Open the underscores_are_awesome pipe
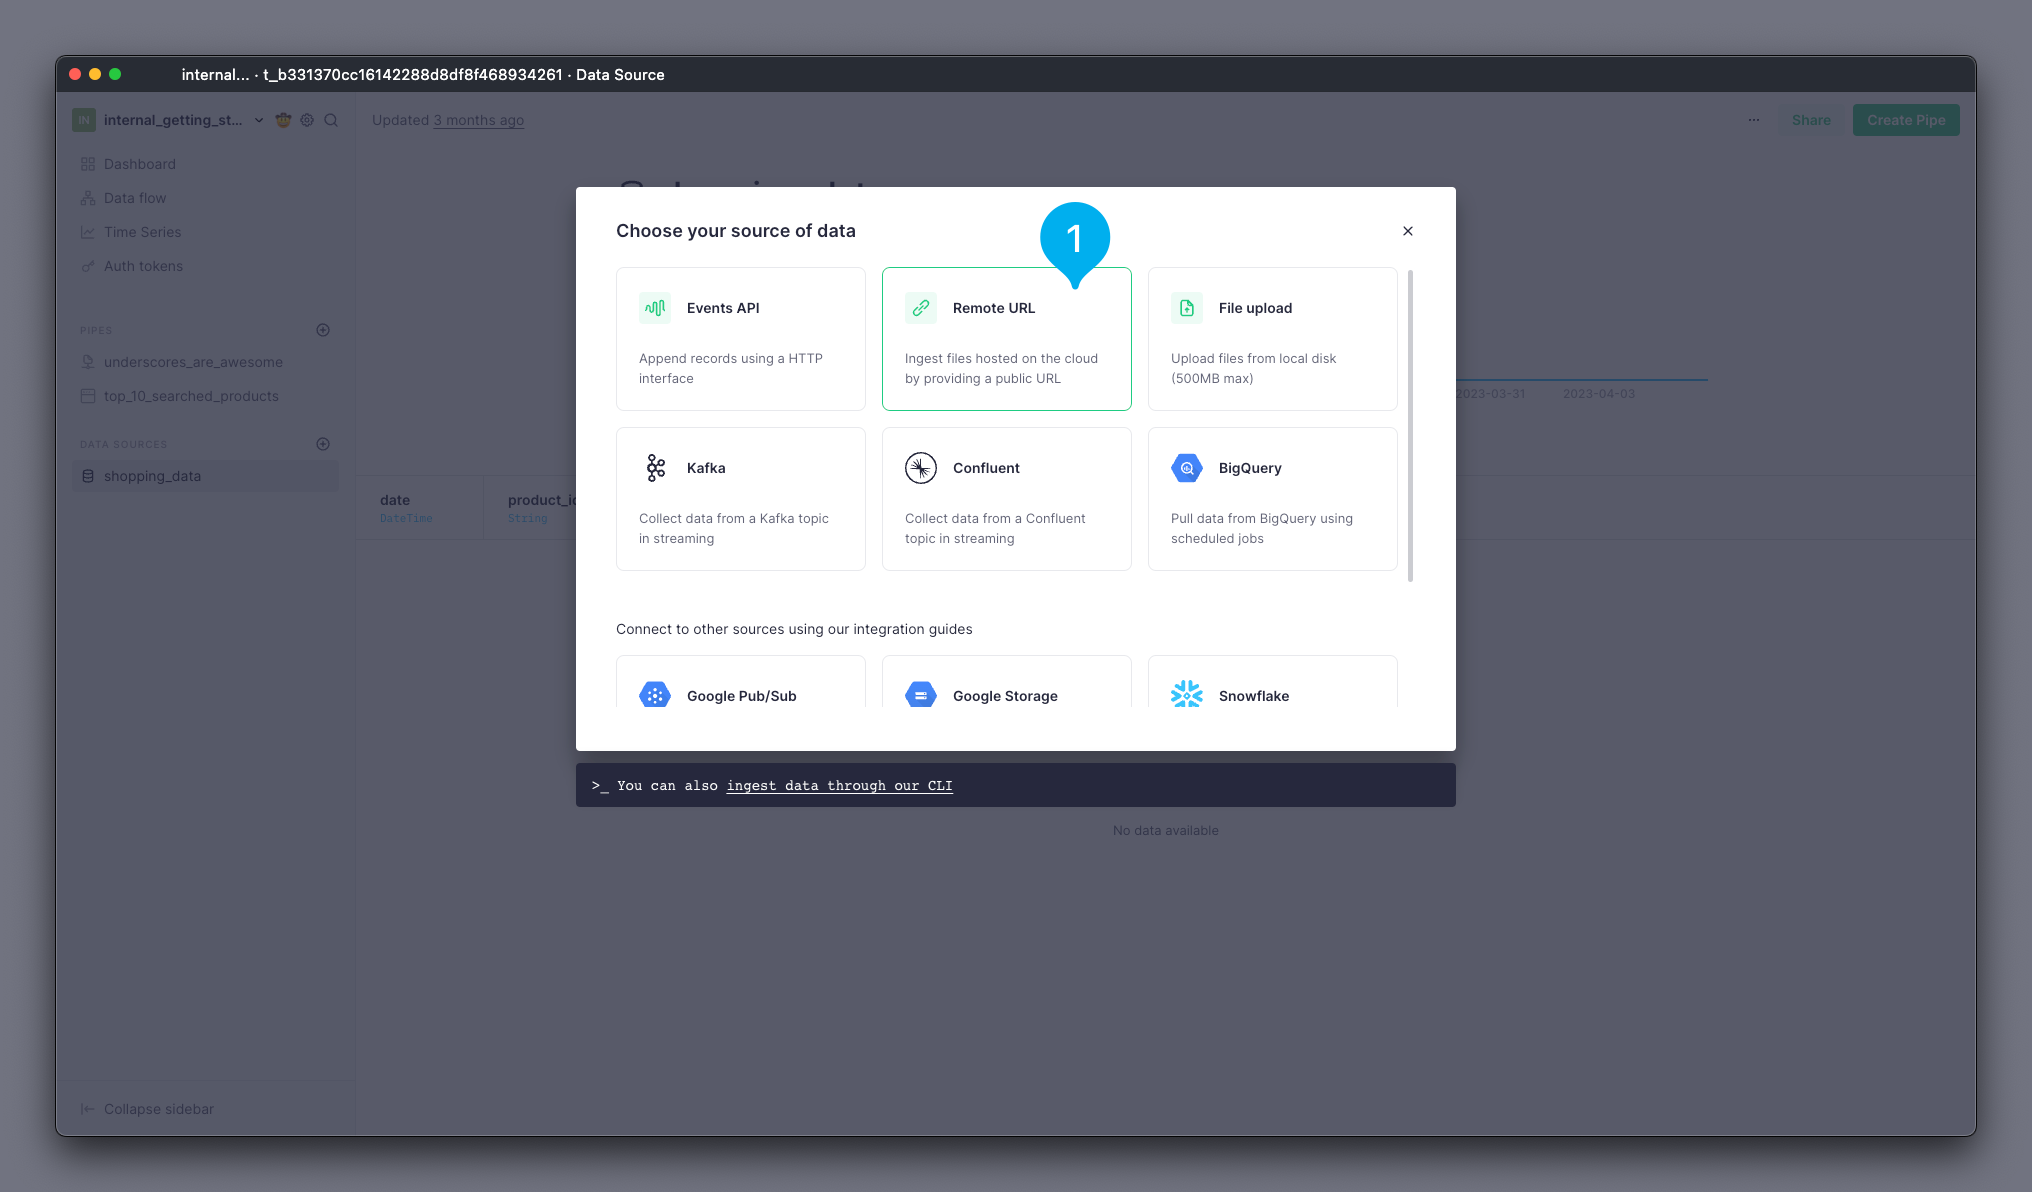Viewport: 2032px width, 1192px height. [205, 362]
